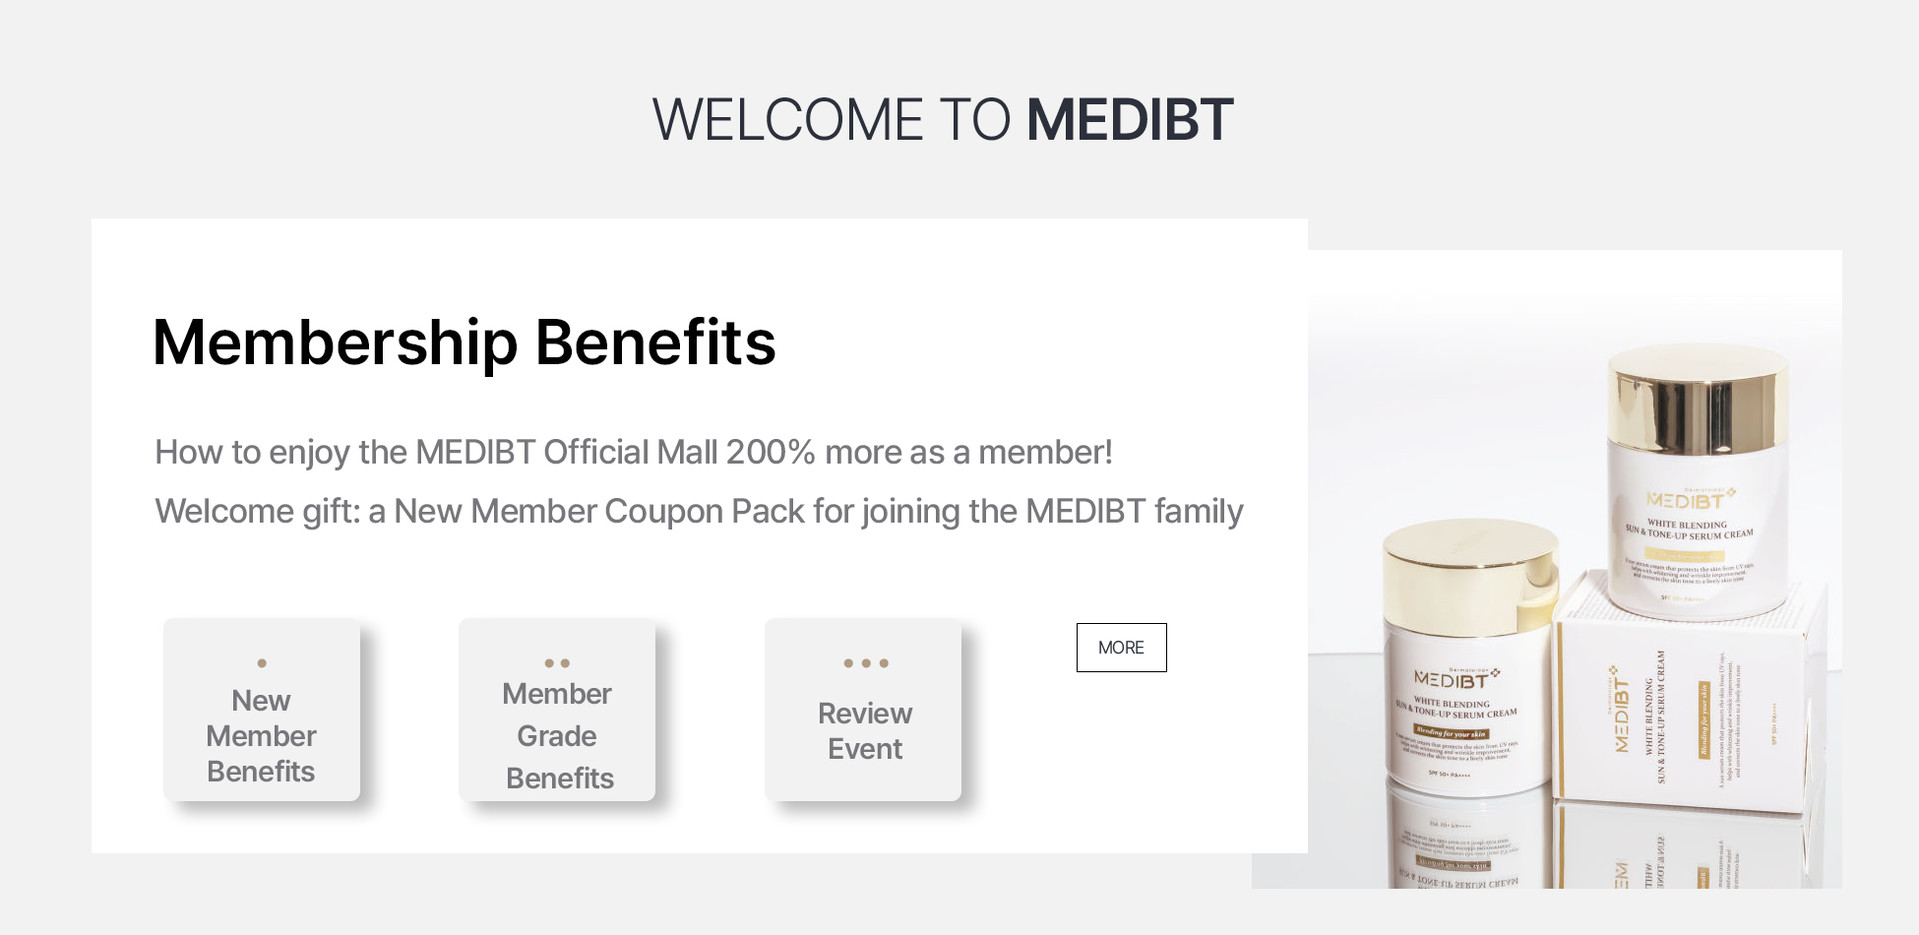Click the MORE button

pos(1121,648)
